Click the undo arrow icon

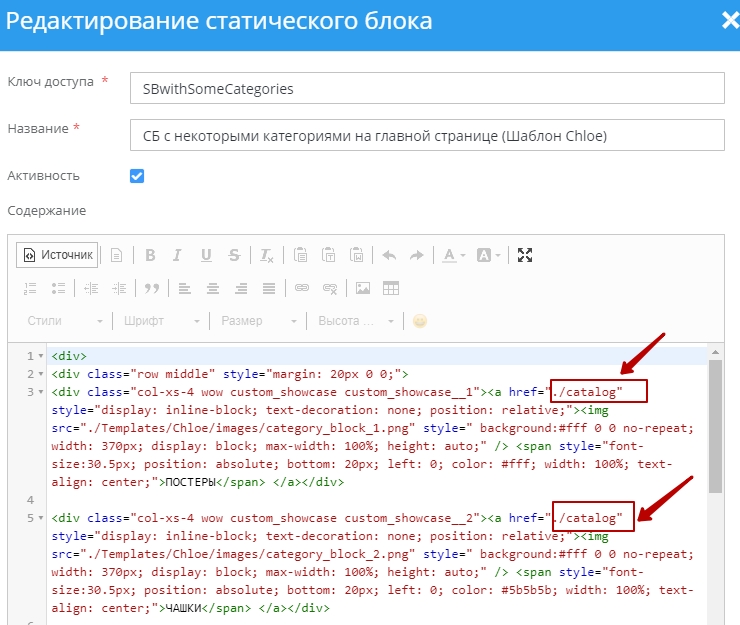tap(389, 255)
